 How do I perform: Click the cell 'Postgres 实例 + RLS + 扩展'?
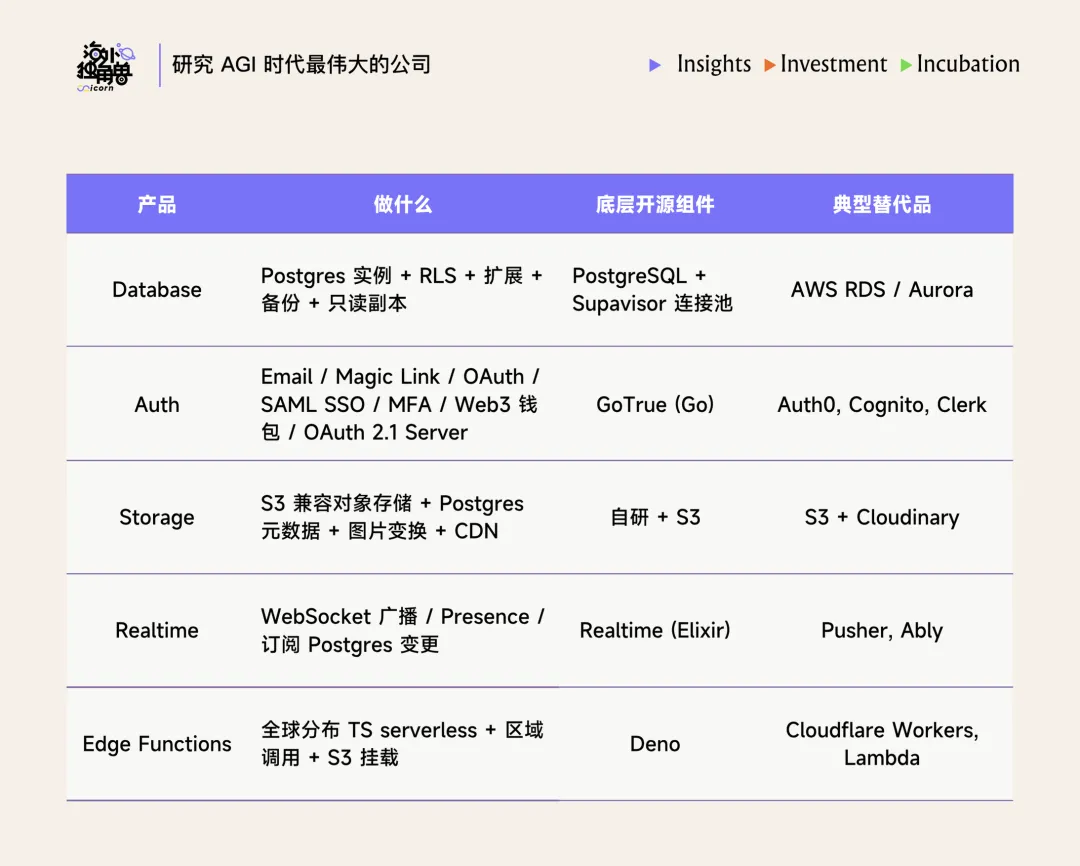(402, 289)
